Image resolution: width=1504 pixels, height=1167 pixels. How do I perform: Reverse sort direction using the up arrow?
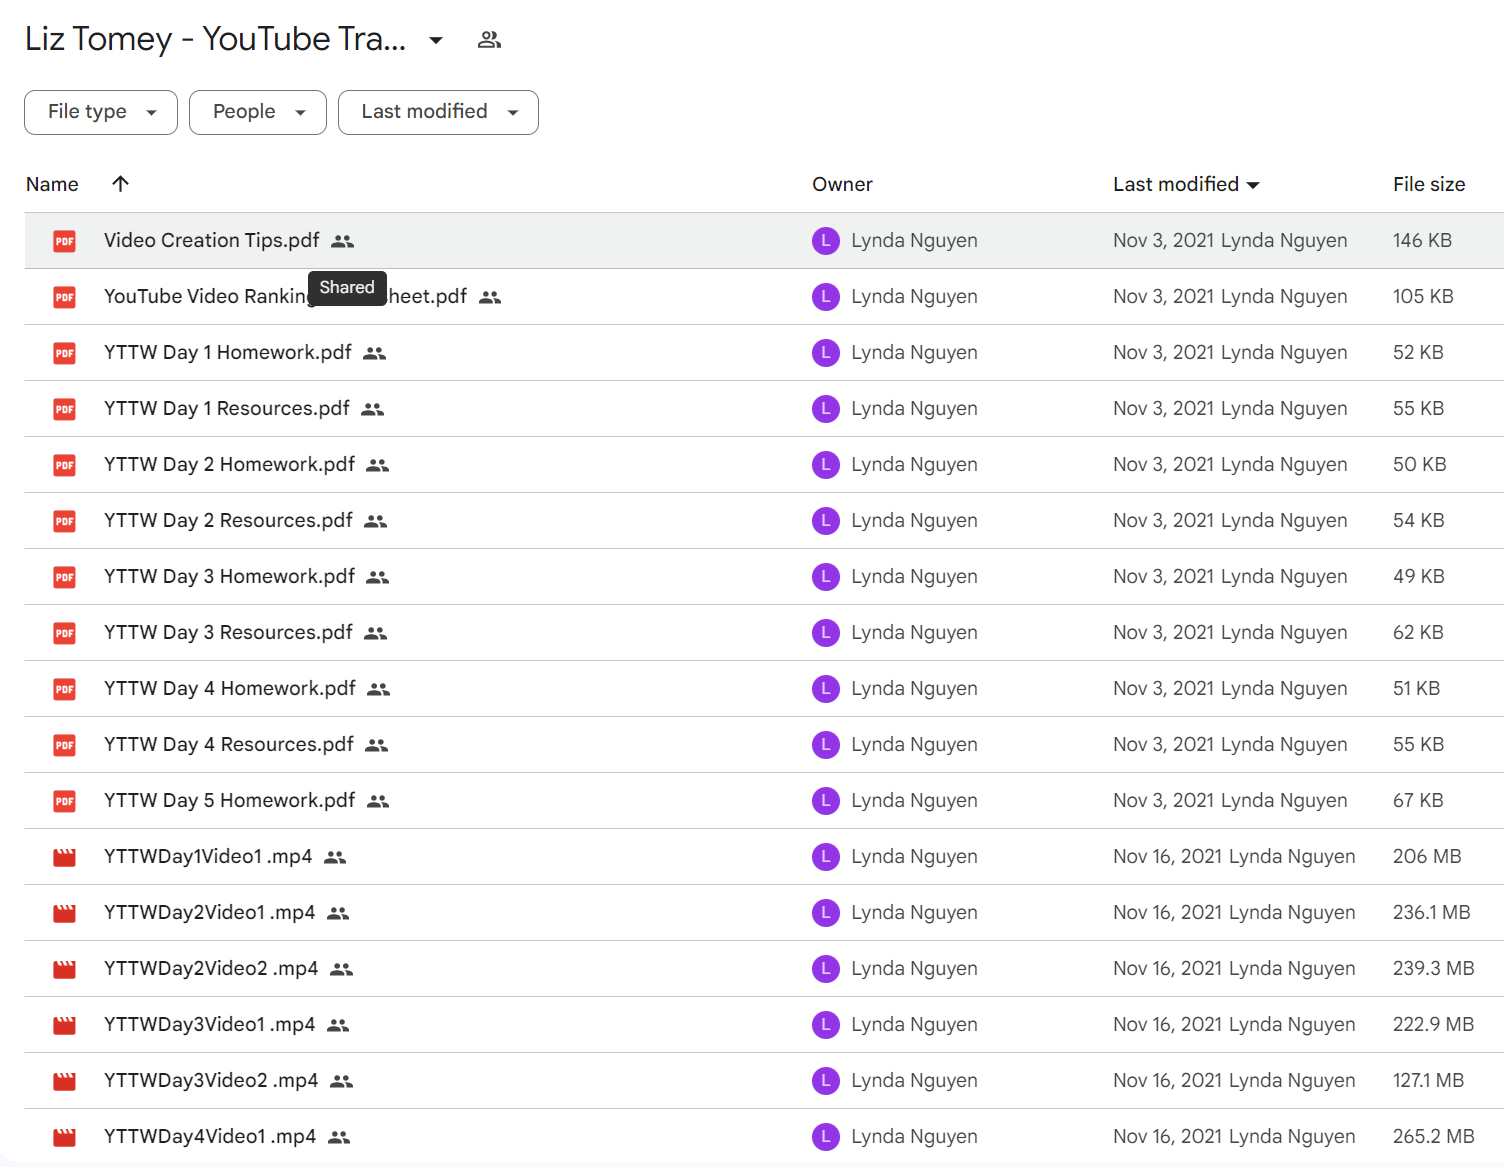tap(120, 183)
